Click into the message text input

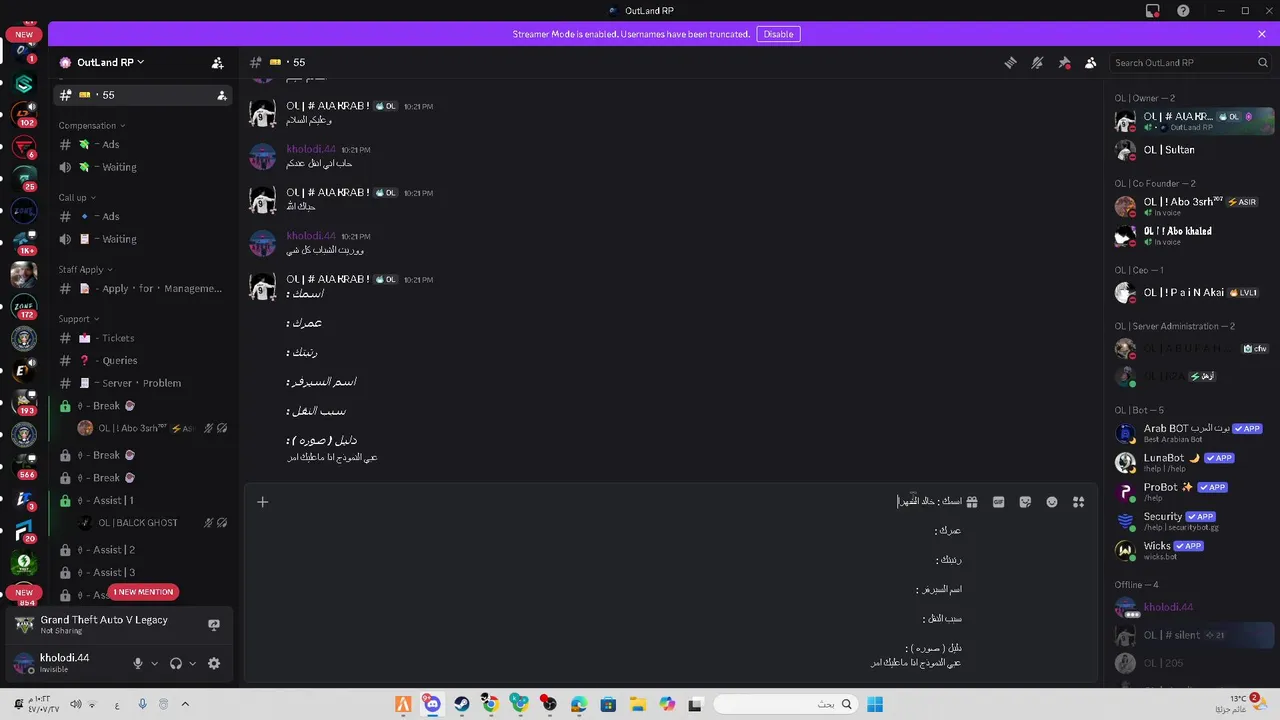tap(620, 582)
